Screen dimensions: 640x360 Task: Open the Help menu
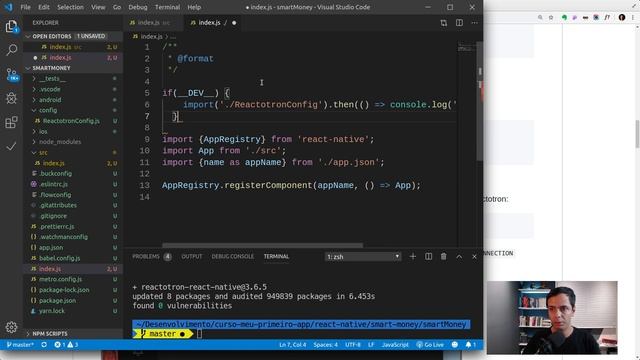tap(194, 7)
